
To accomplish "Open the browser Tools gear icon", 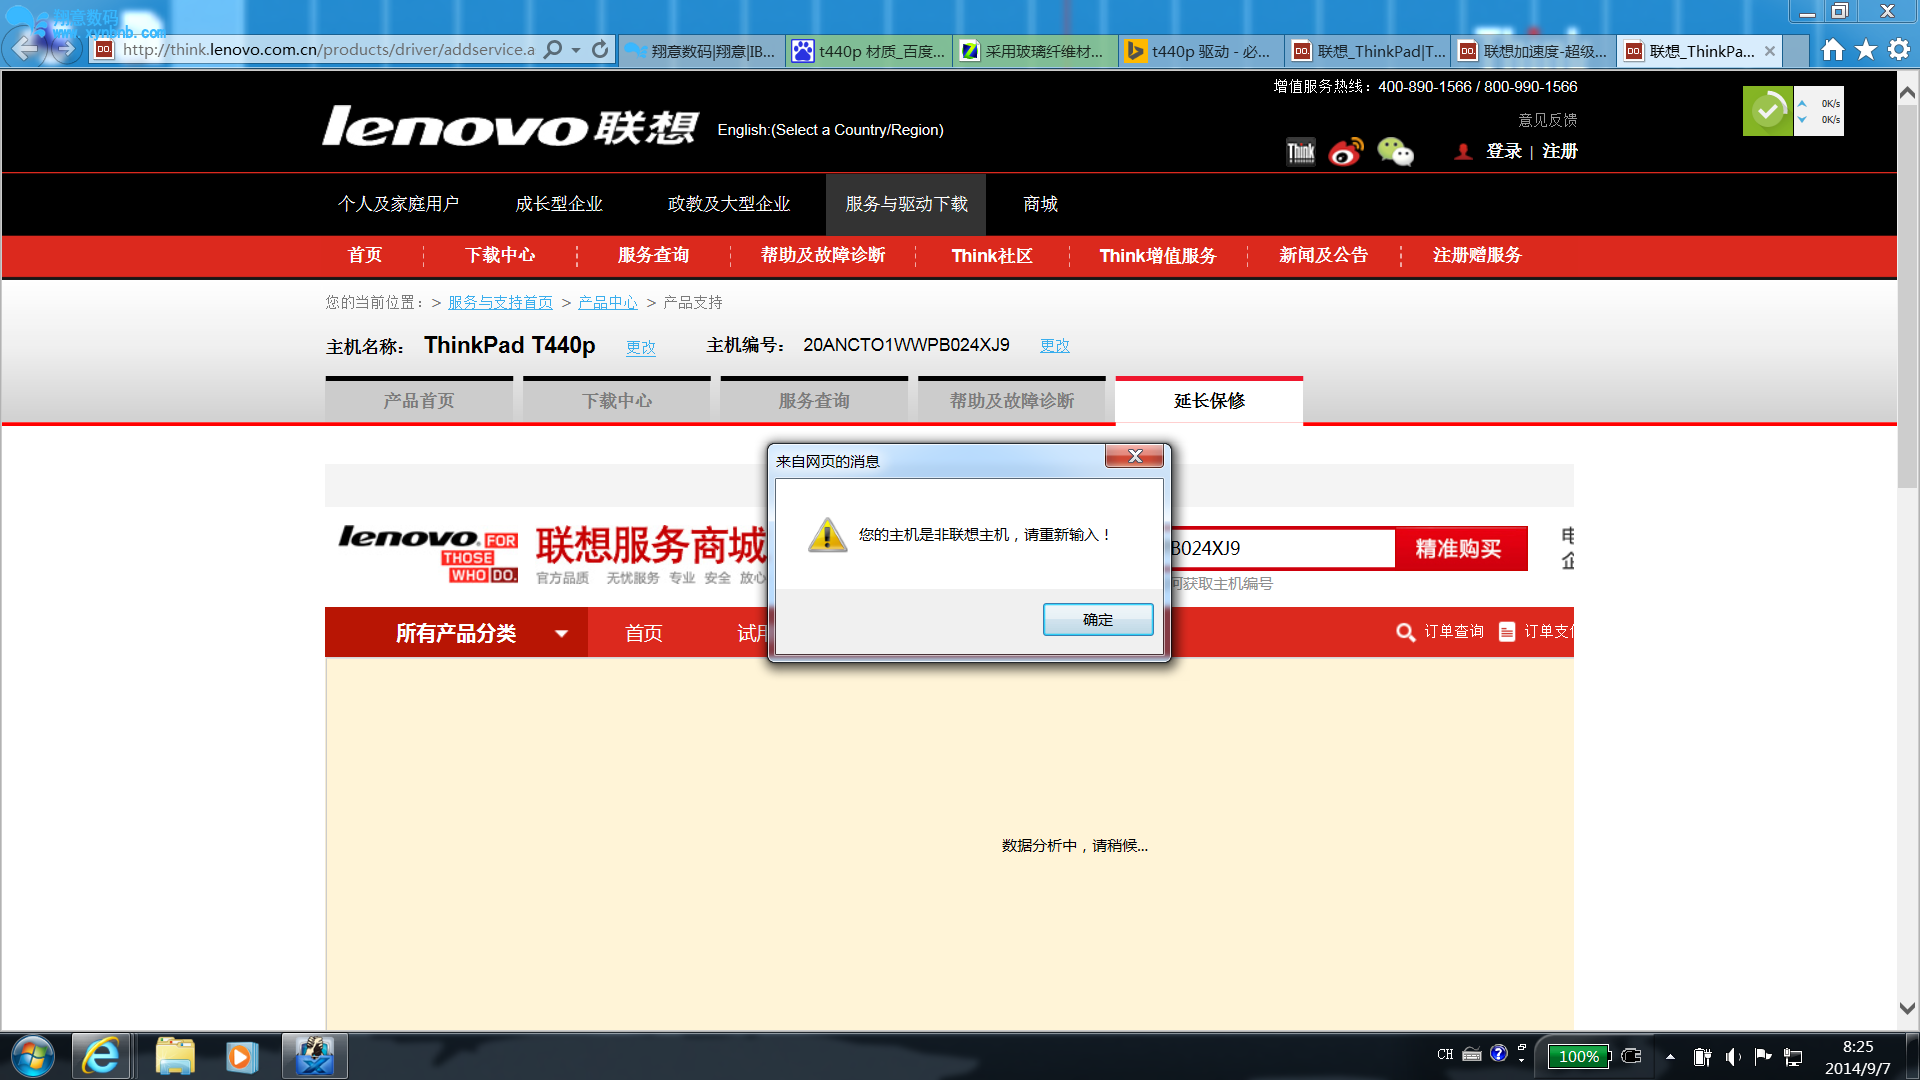I will [1899, 50].
